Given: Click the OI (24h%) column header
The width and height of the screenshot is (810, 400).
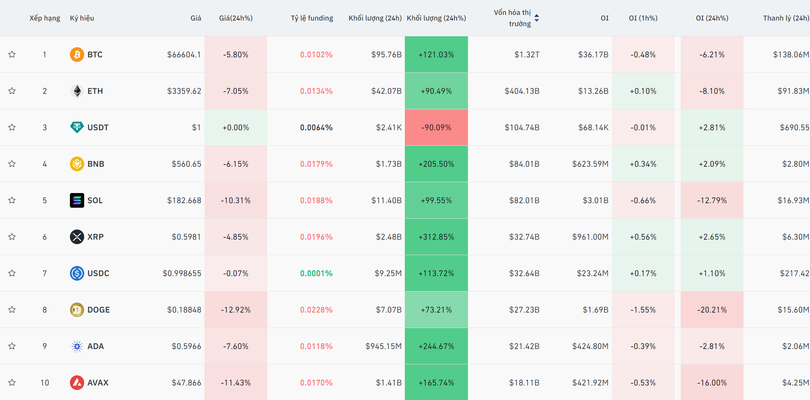Looking at the screenshot, I should click(712, 18).
